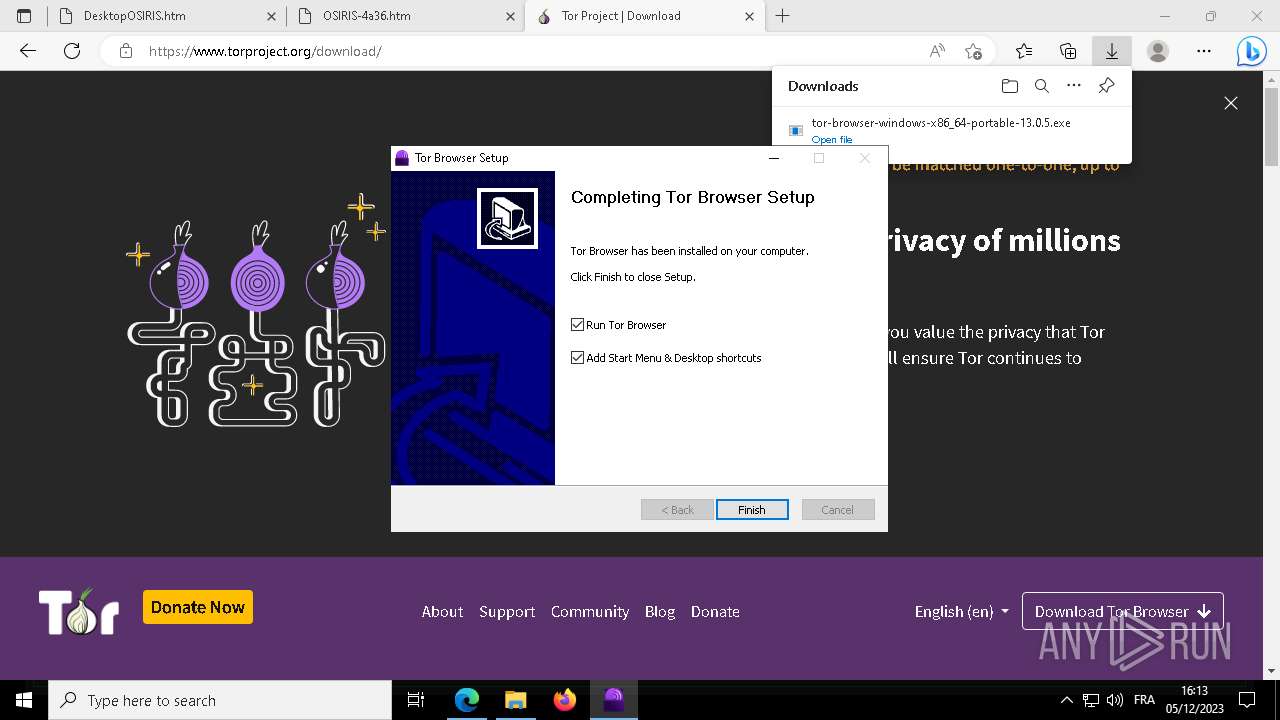
Task: Open the Support footer link
Action: (507, 612)
